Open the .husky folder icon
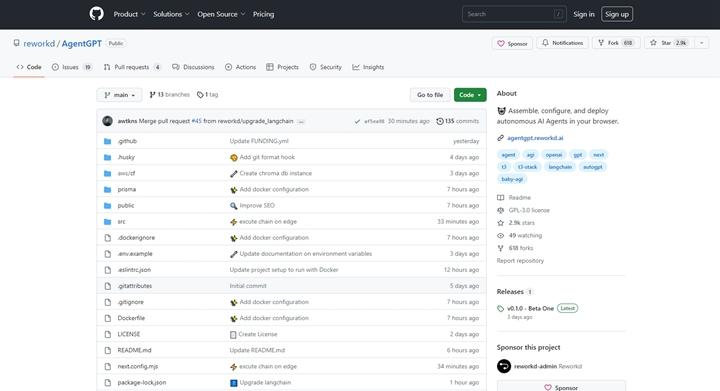 coord(107,157)
